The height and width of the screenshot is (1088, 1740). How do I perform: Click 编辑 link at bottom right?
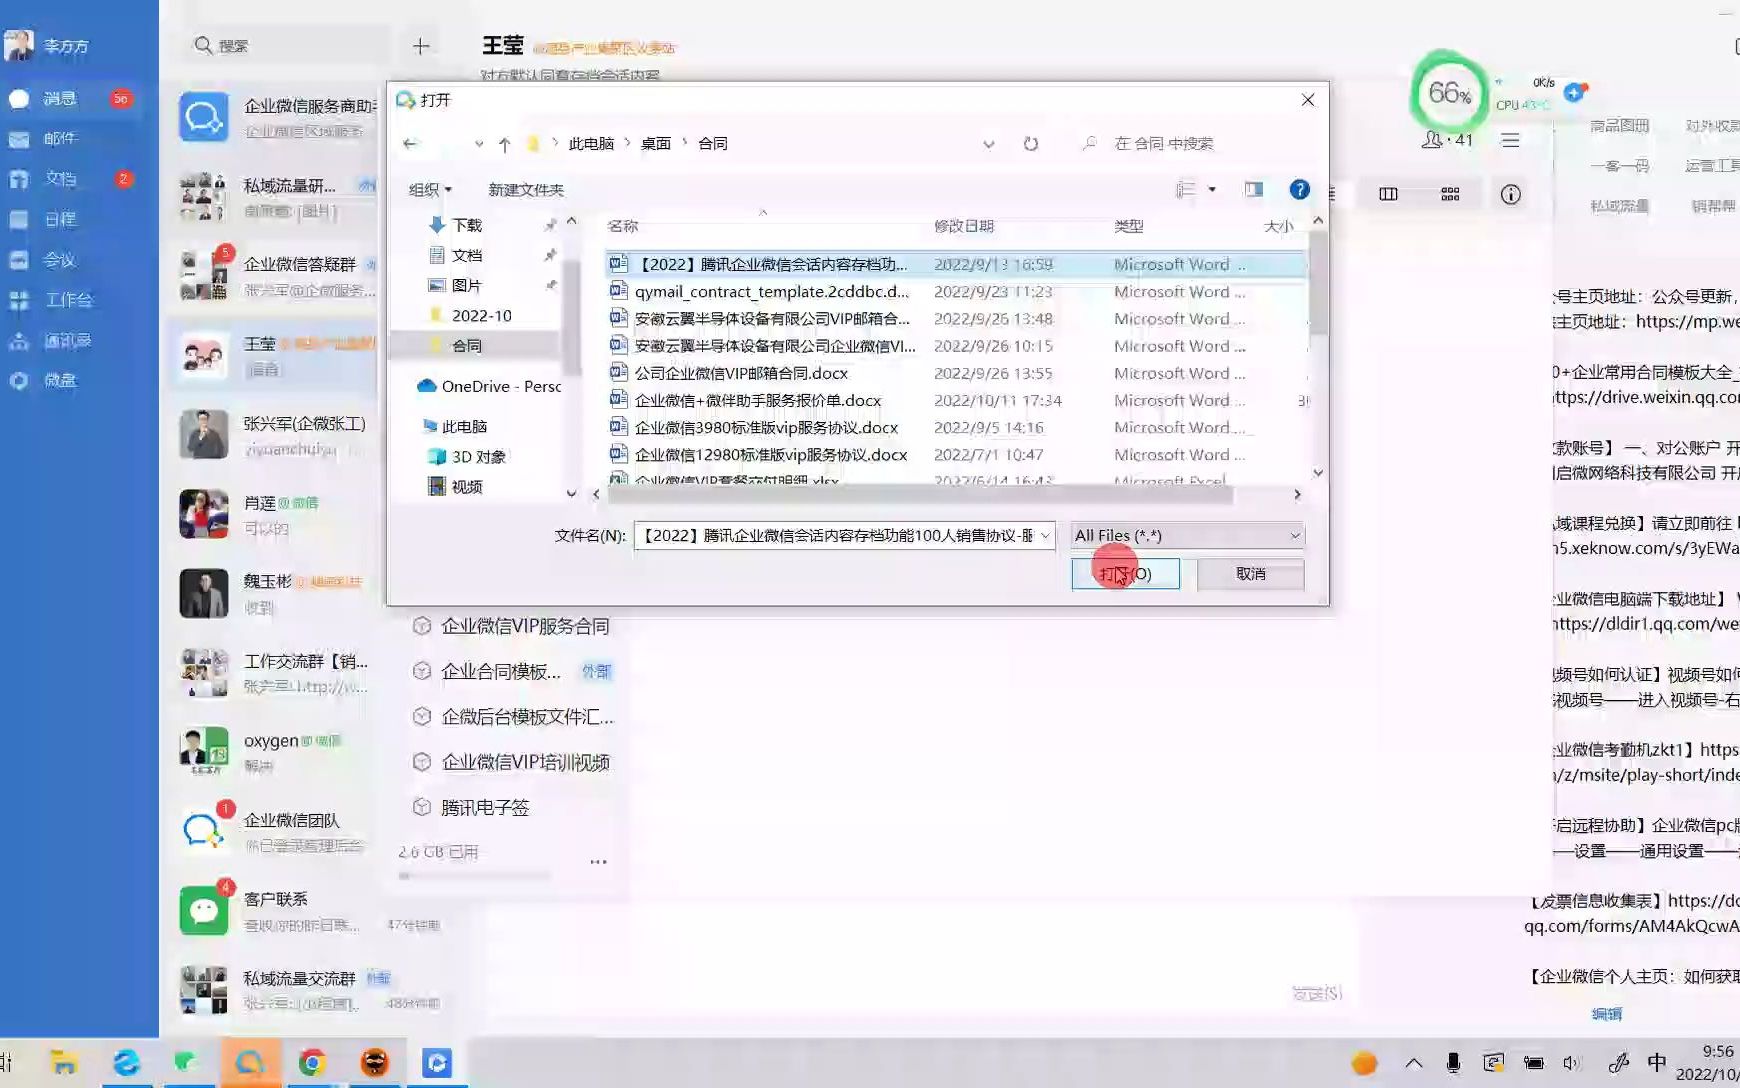pyautogui.click(x=1606, y=1014)
